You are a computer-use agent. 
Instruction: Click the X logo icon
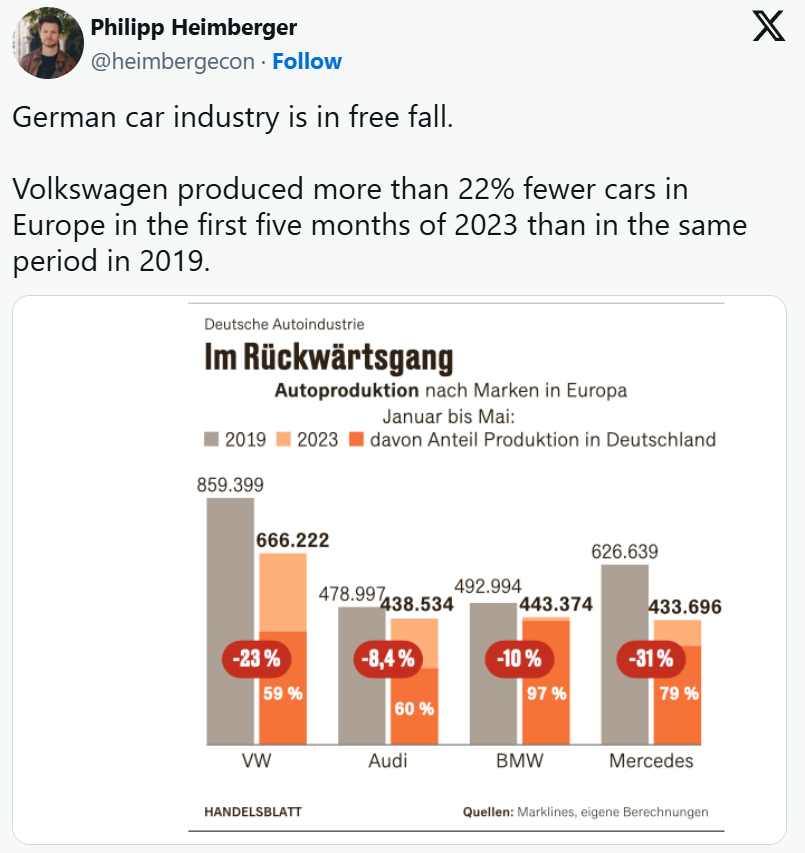click(768, 28)
